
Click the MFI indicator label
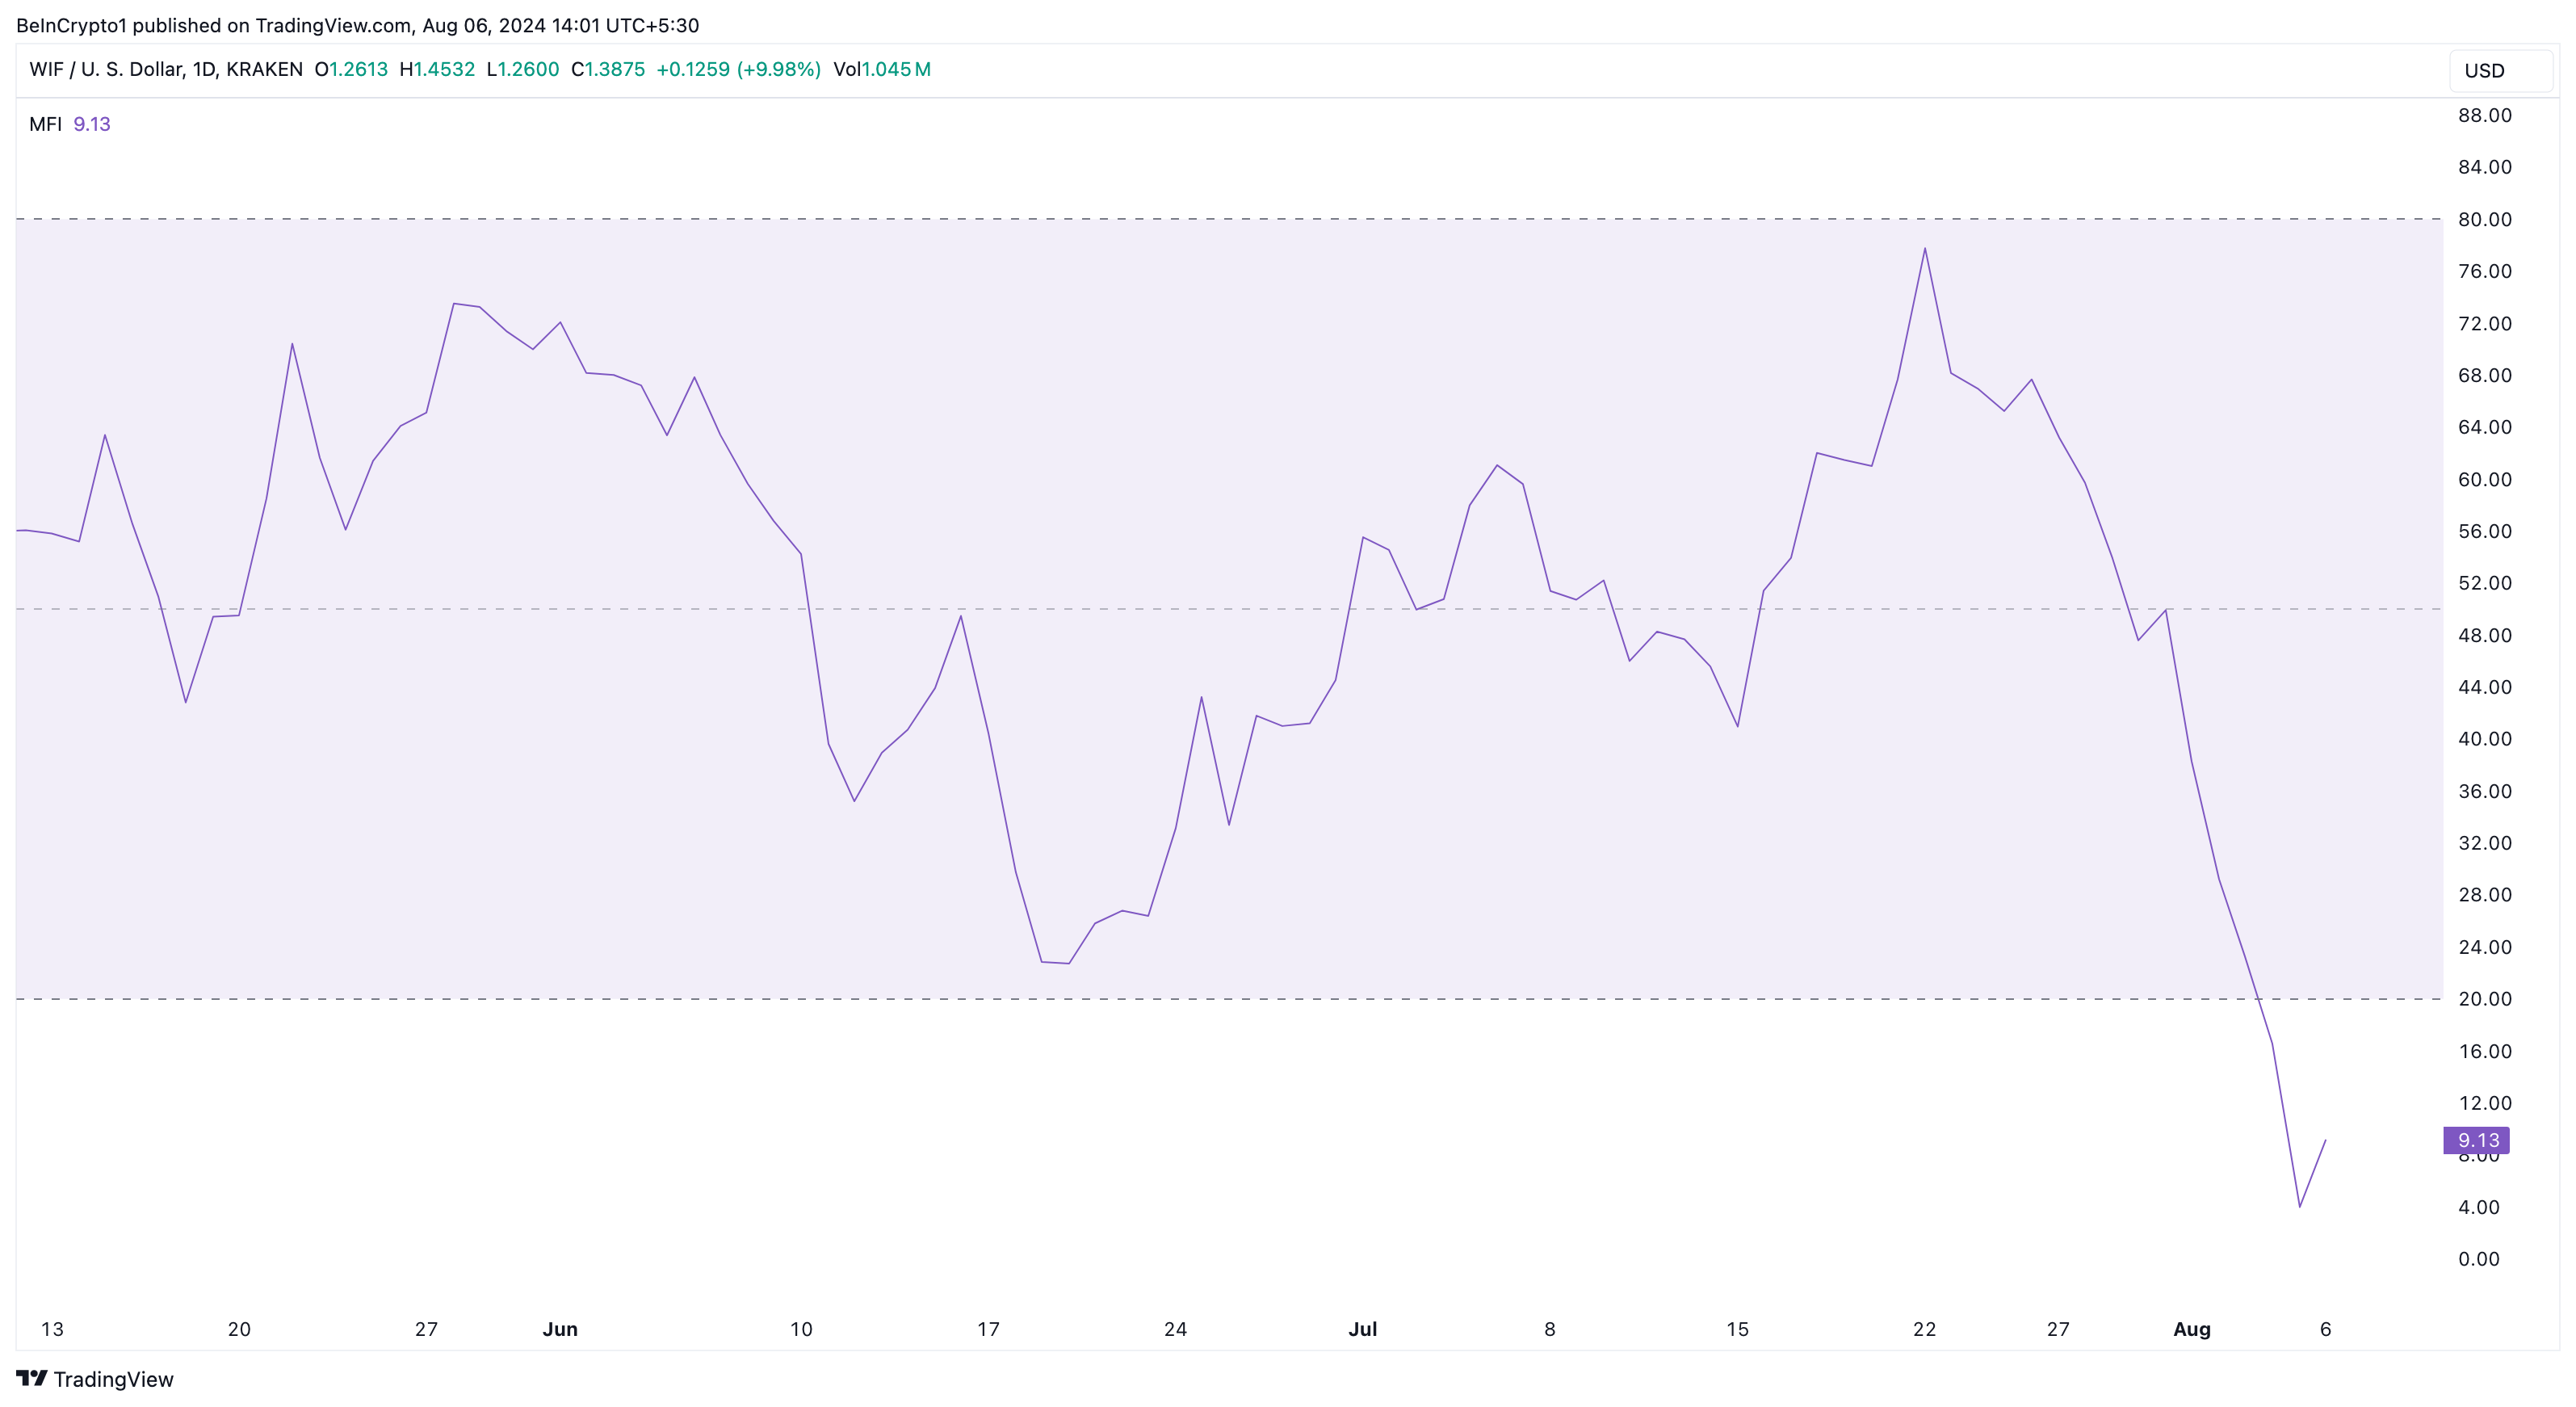click(45, 124)
